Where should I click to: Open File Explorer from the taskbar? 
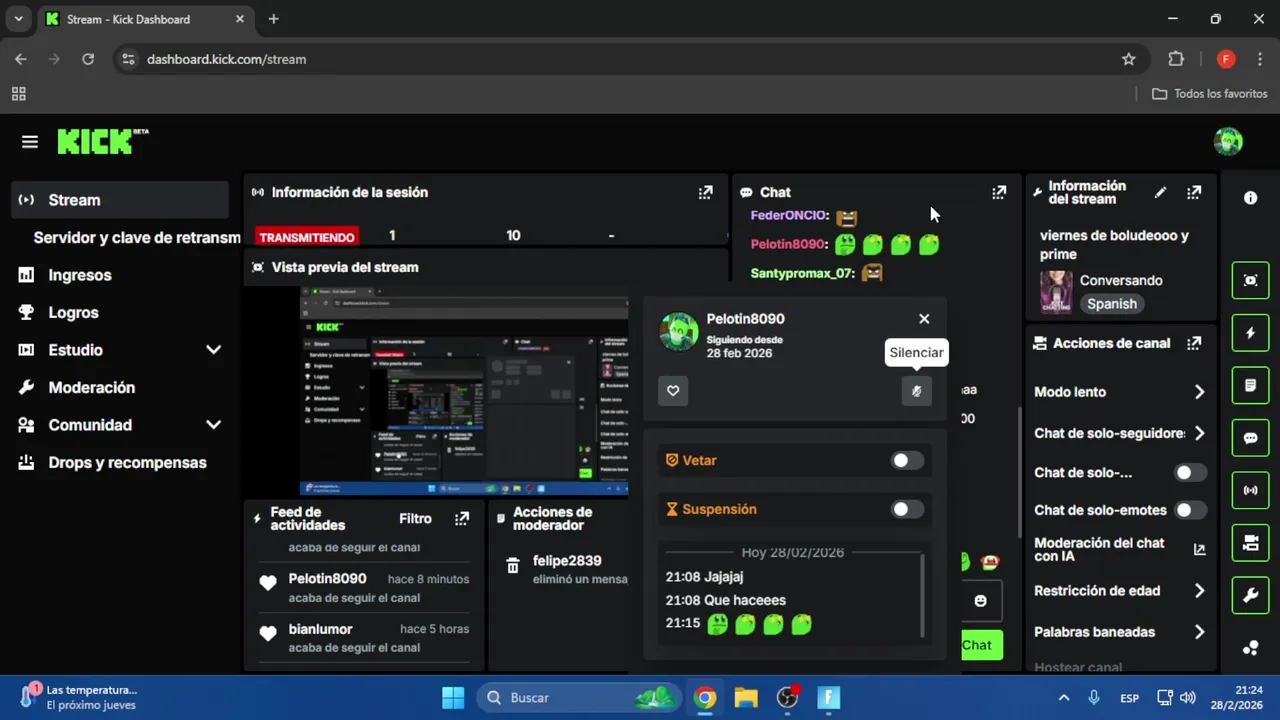746,697
